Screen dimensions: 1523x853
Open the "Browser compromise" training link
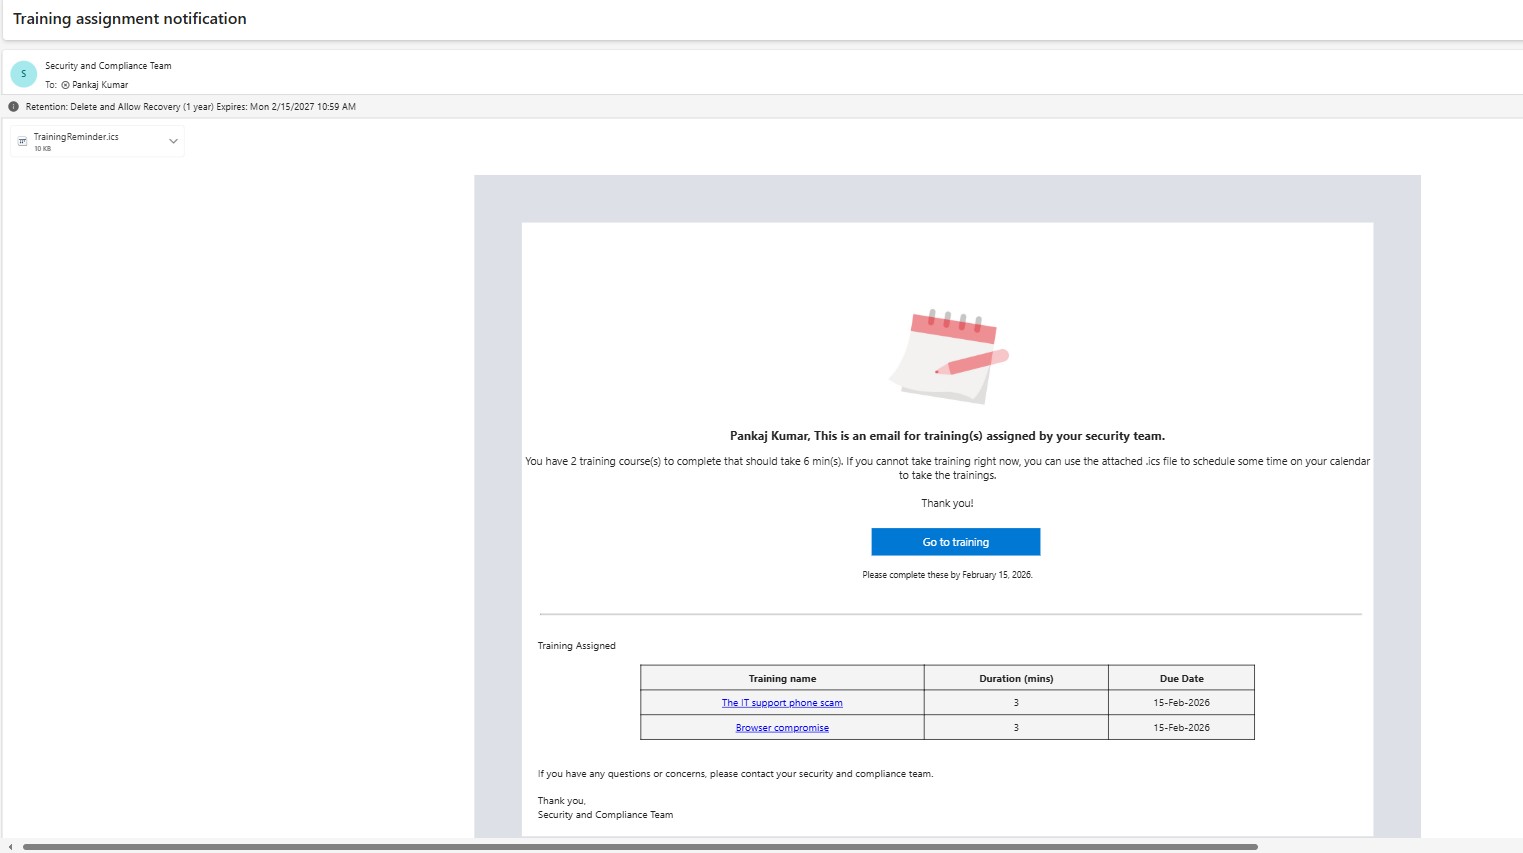point(782,728)
